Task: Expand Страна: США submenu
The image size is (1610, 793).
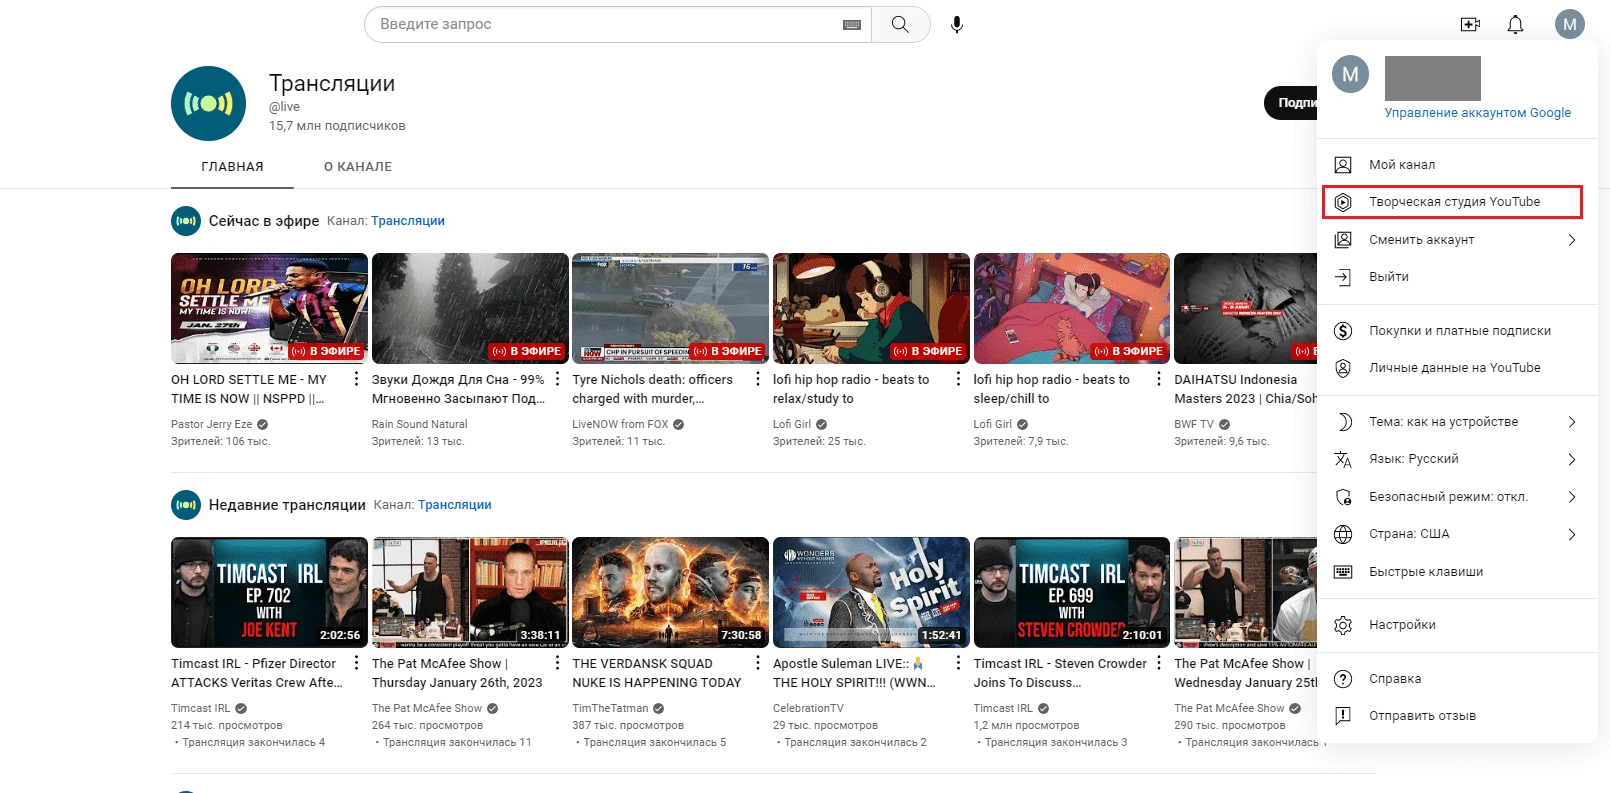Action: click(x=1572, y=534)
